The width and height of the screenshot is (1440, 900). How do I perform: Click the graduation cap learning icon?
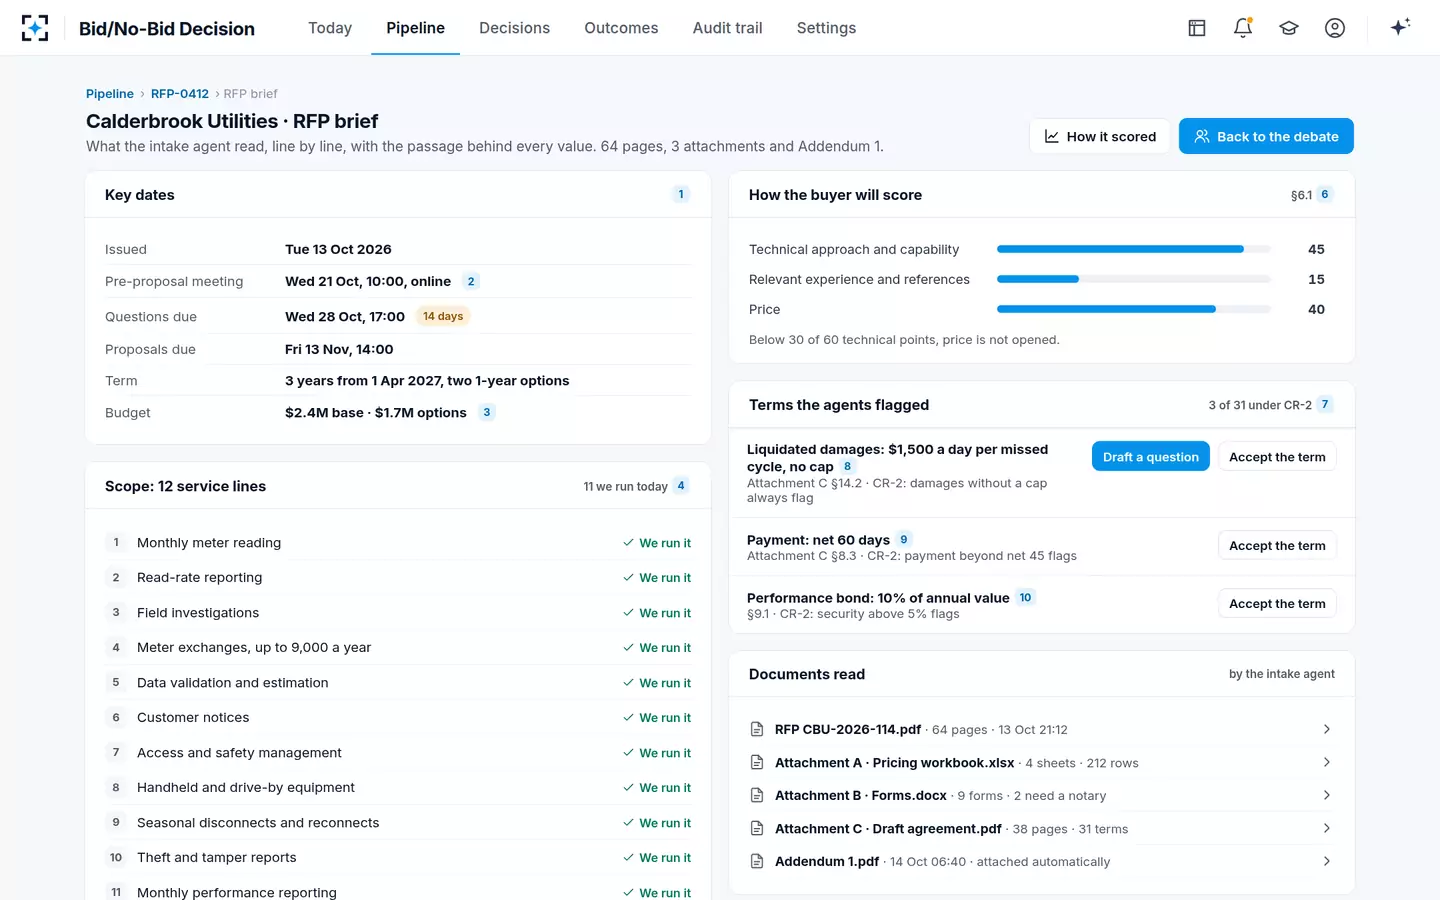click(x=1289, y=28)
